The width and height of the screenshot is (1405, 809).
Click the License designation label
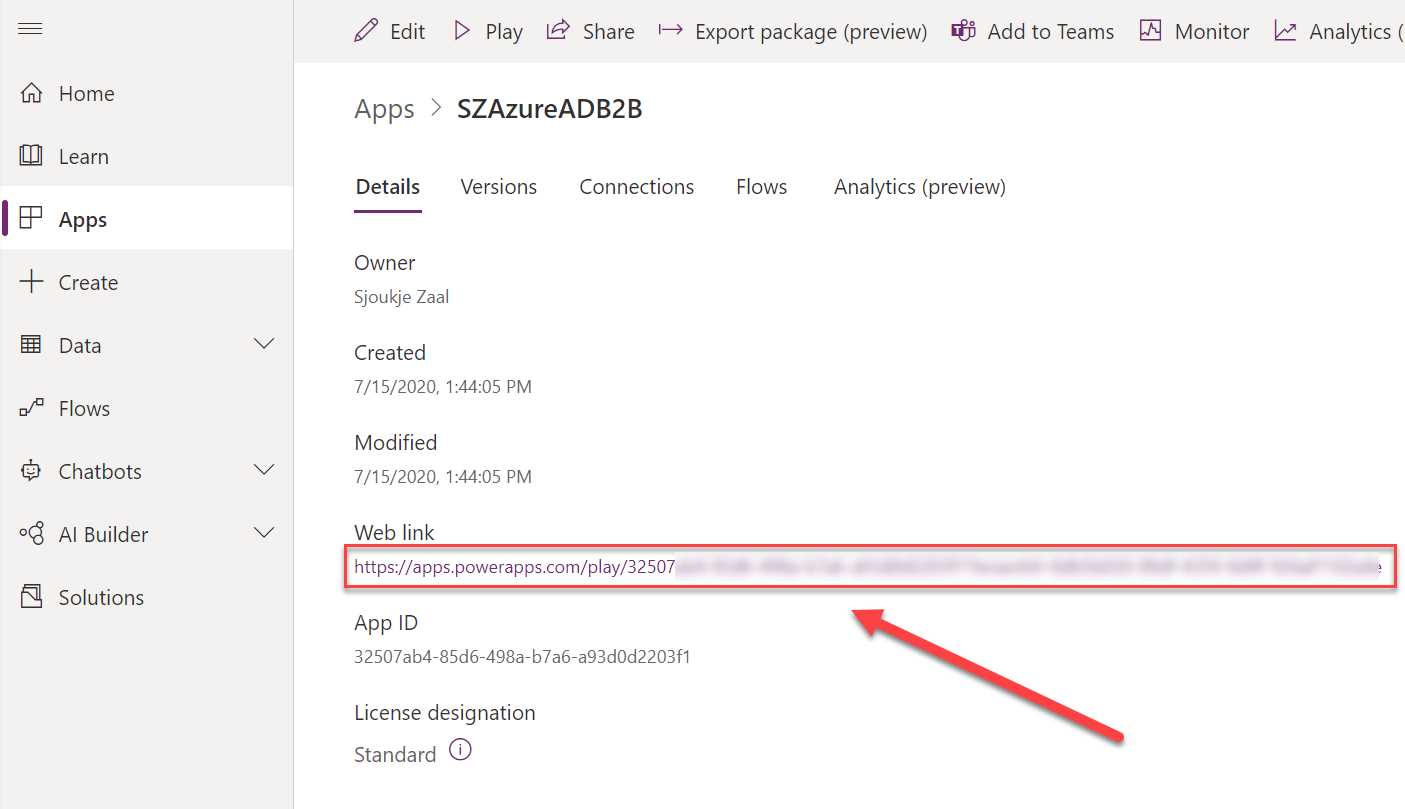tap(445, 713)
